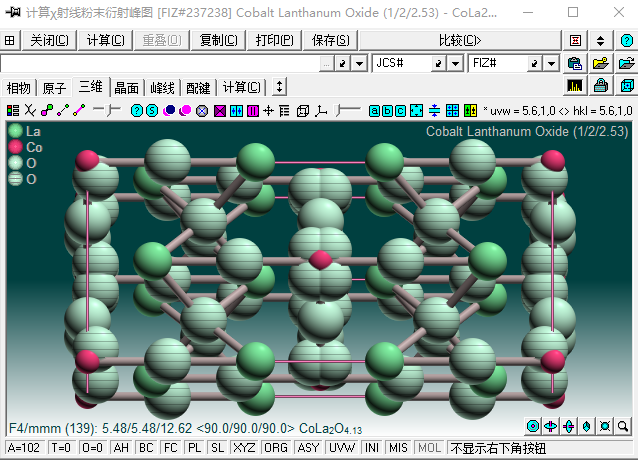Switch to the 原子 tab
This screenshot has width=638, height=460.
[54, 87]
